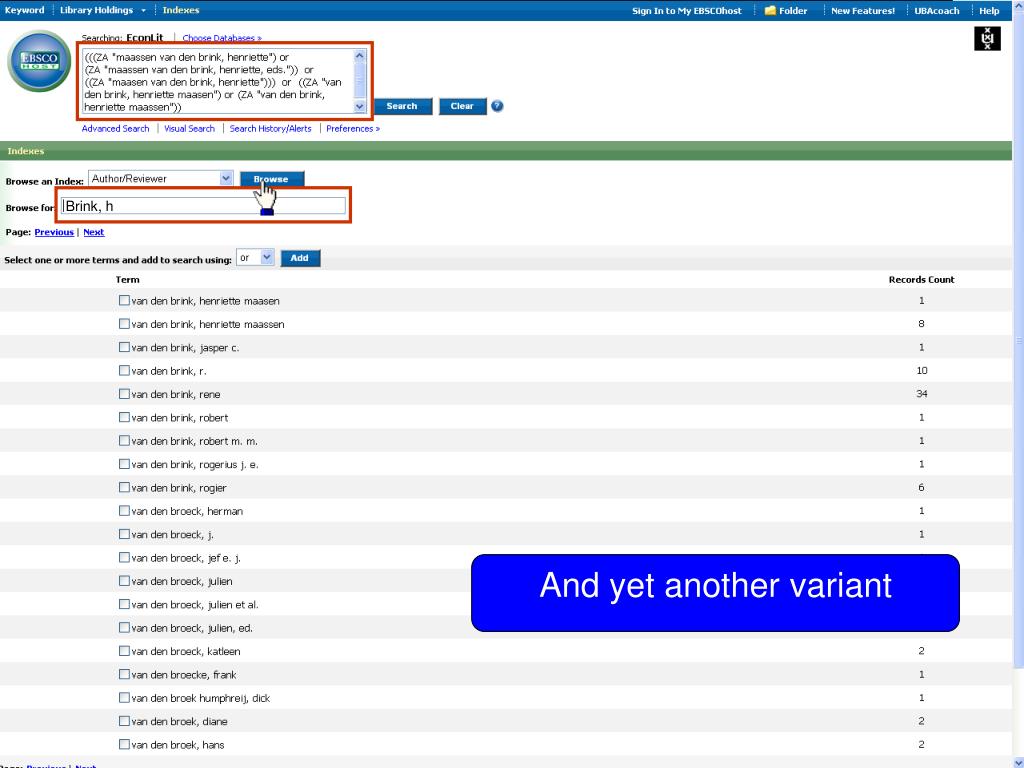Tick checkbox for van den broecke, frank

(x=124, y=674)
